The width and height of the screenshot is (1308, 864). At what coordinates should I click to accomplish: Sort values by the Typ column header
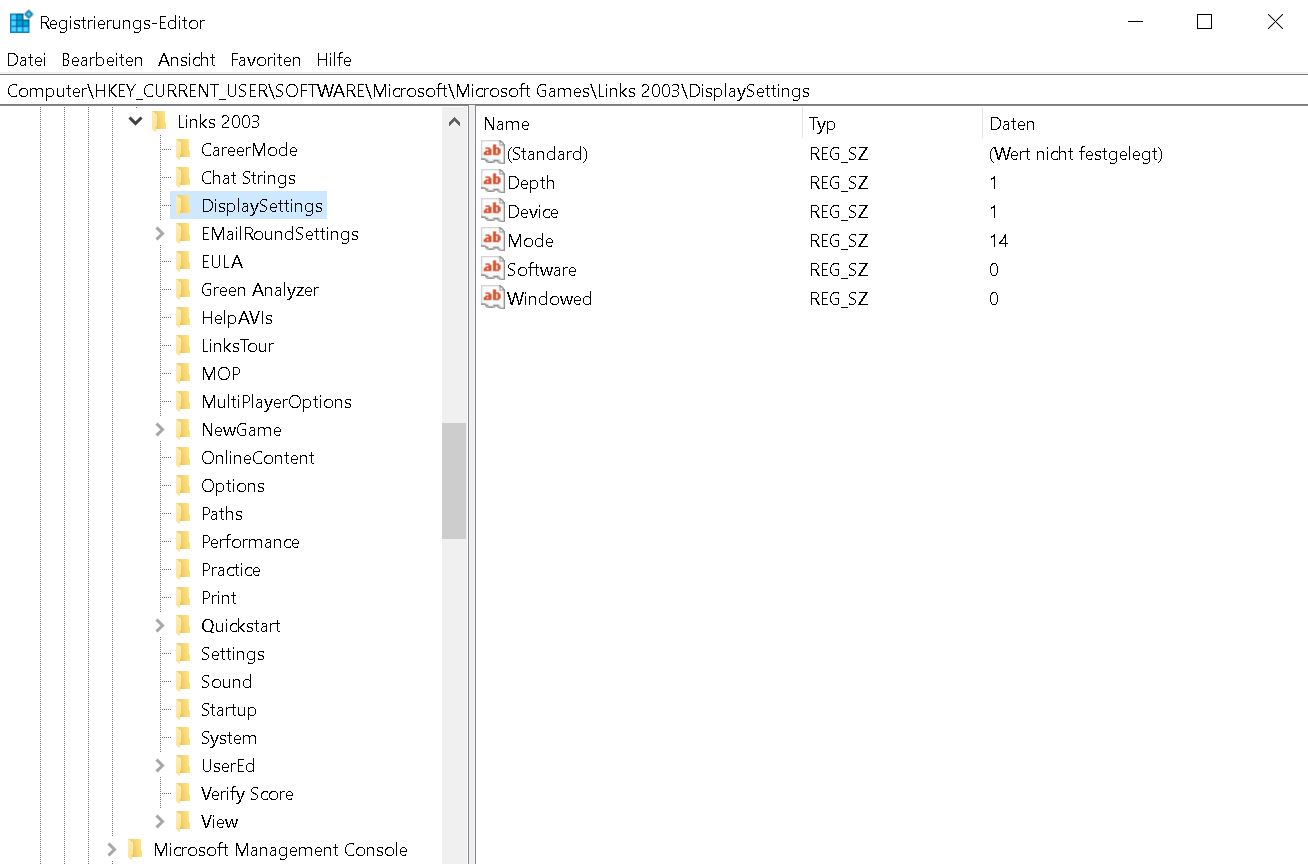point(891,124)
